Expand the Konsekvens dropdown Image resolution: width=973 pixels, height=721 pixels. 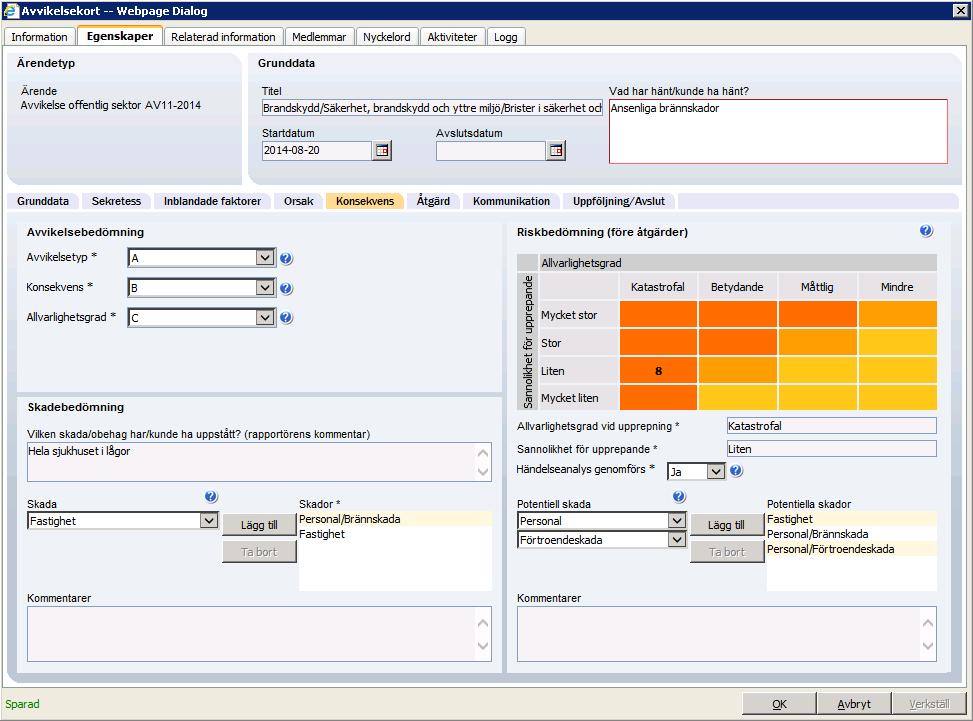[265, 287]
